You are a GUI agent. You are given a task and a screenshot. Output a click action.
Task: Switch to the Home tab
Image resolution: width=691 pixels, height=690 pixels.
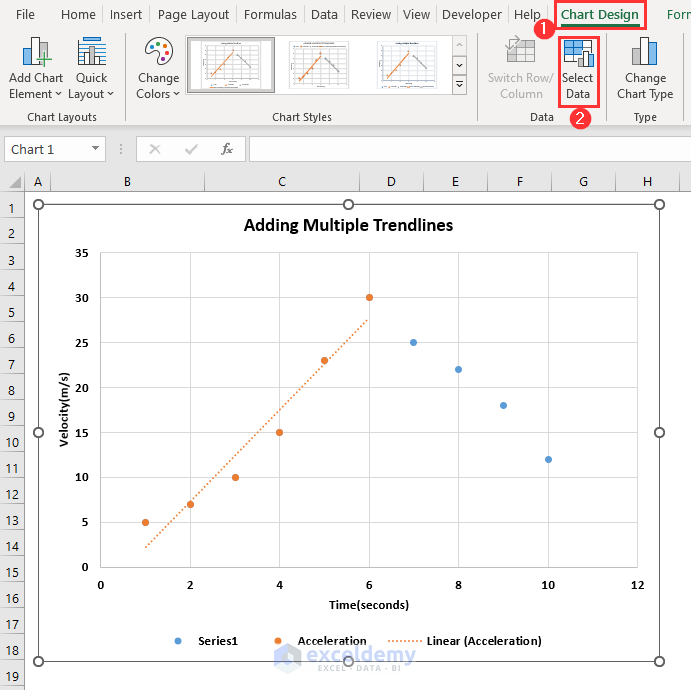pyautogui.click(x=78, y=15)
